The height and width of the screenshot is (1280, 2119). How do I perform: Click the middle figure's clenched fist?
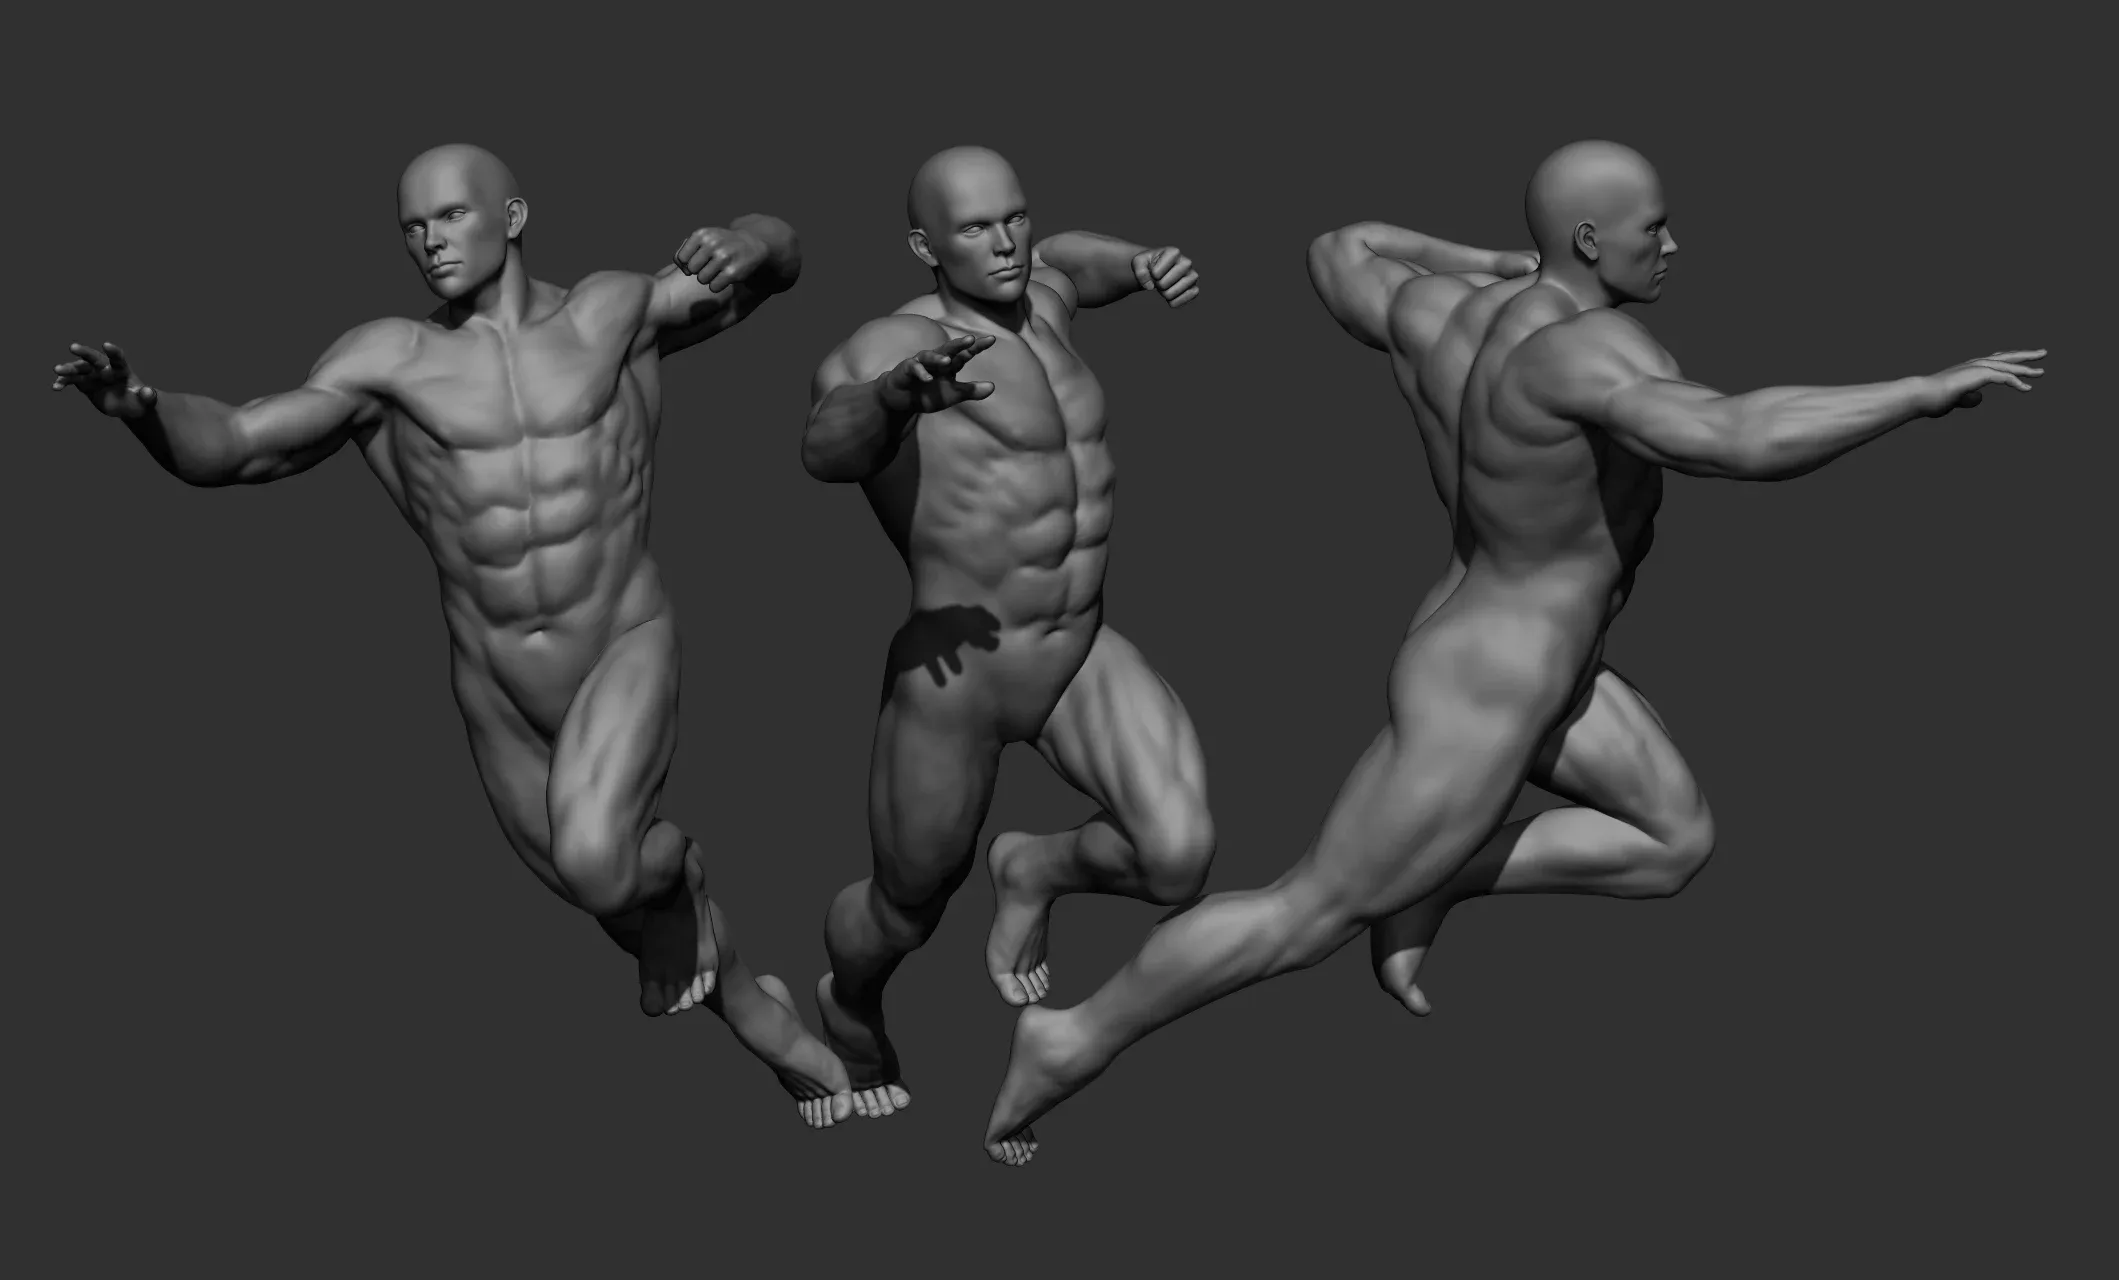tap(1165, 275)
